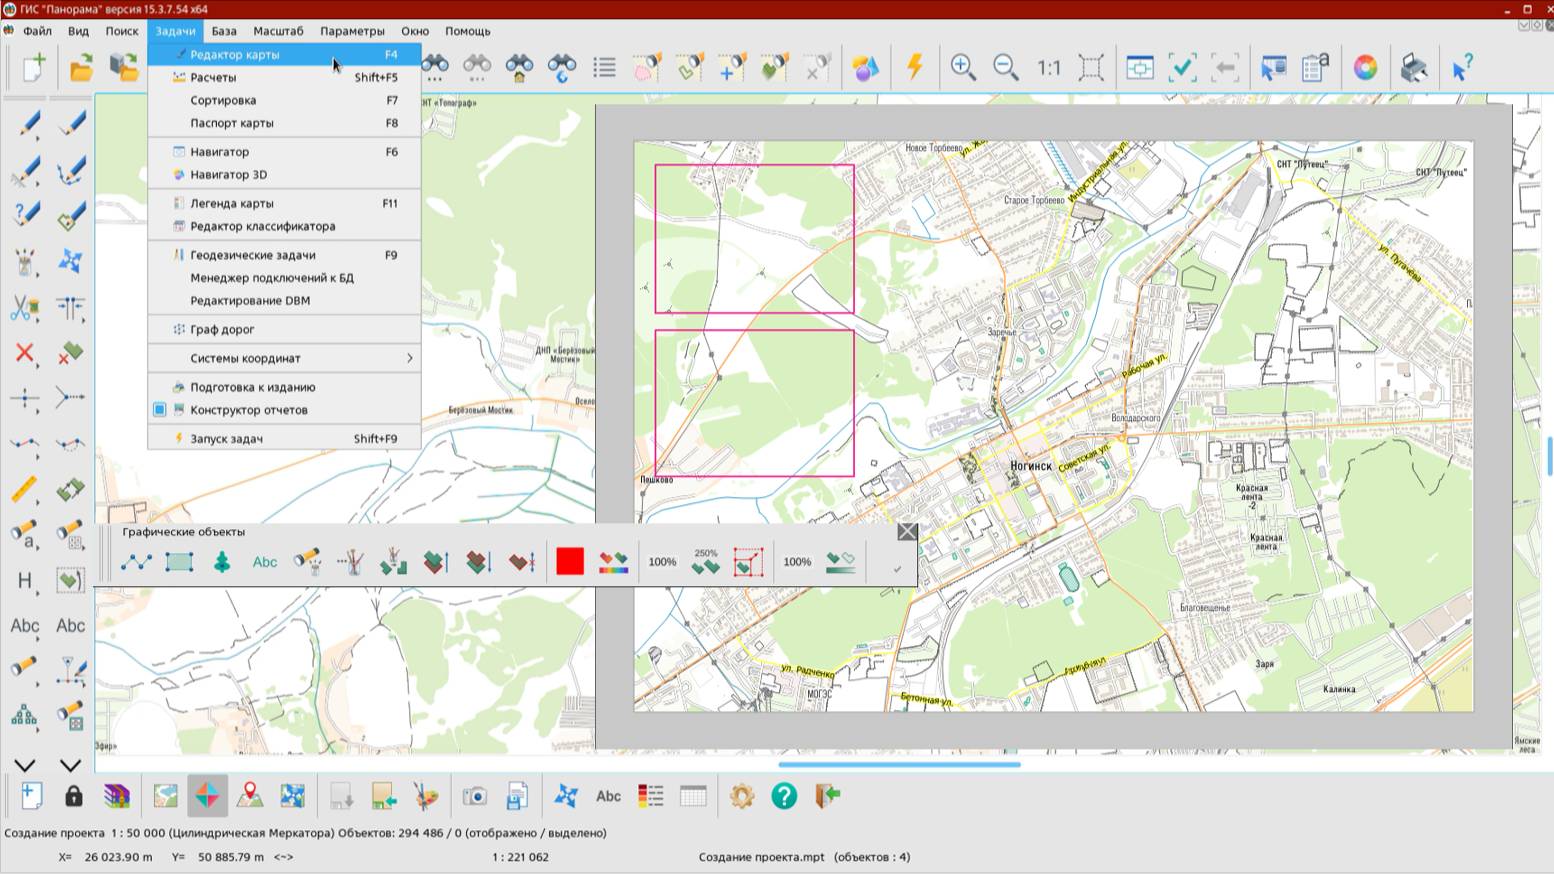Toggle the highlighted compass-diamond button in bottom toolbar
The image size is (1554, 874).
tap(207, 796)
